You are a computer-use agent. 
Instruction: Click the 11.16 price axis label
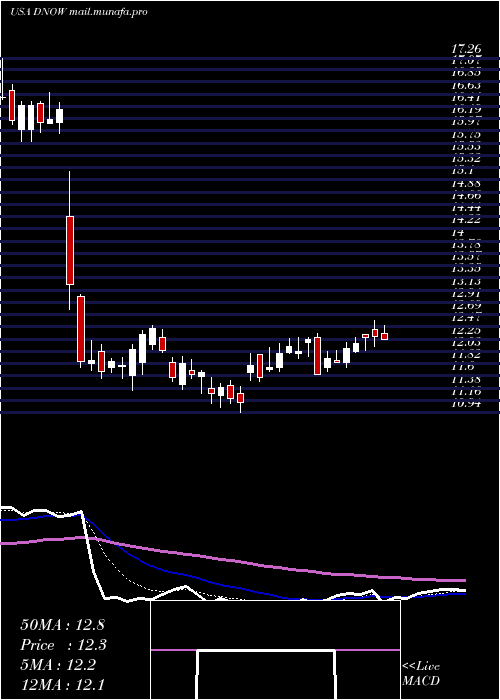[466, 392]
